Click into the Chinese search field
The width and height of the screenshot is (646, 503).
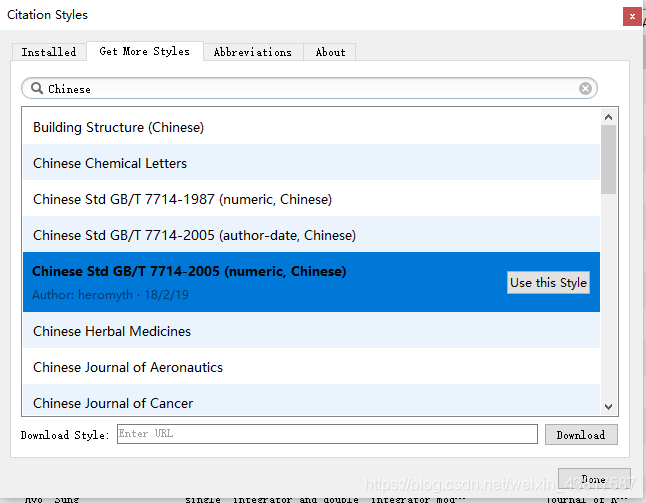pos(309,88)
